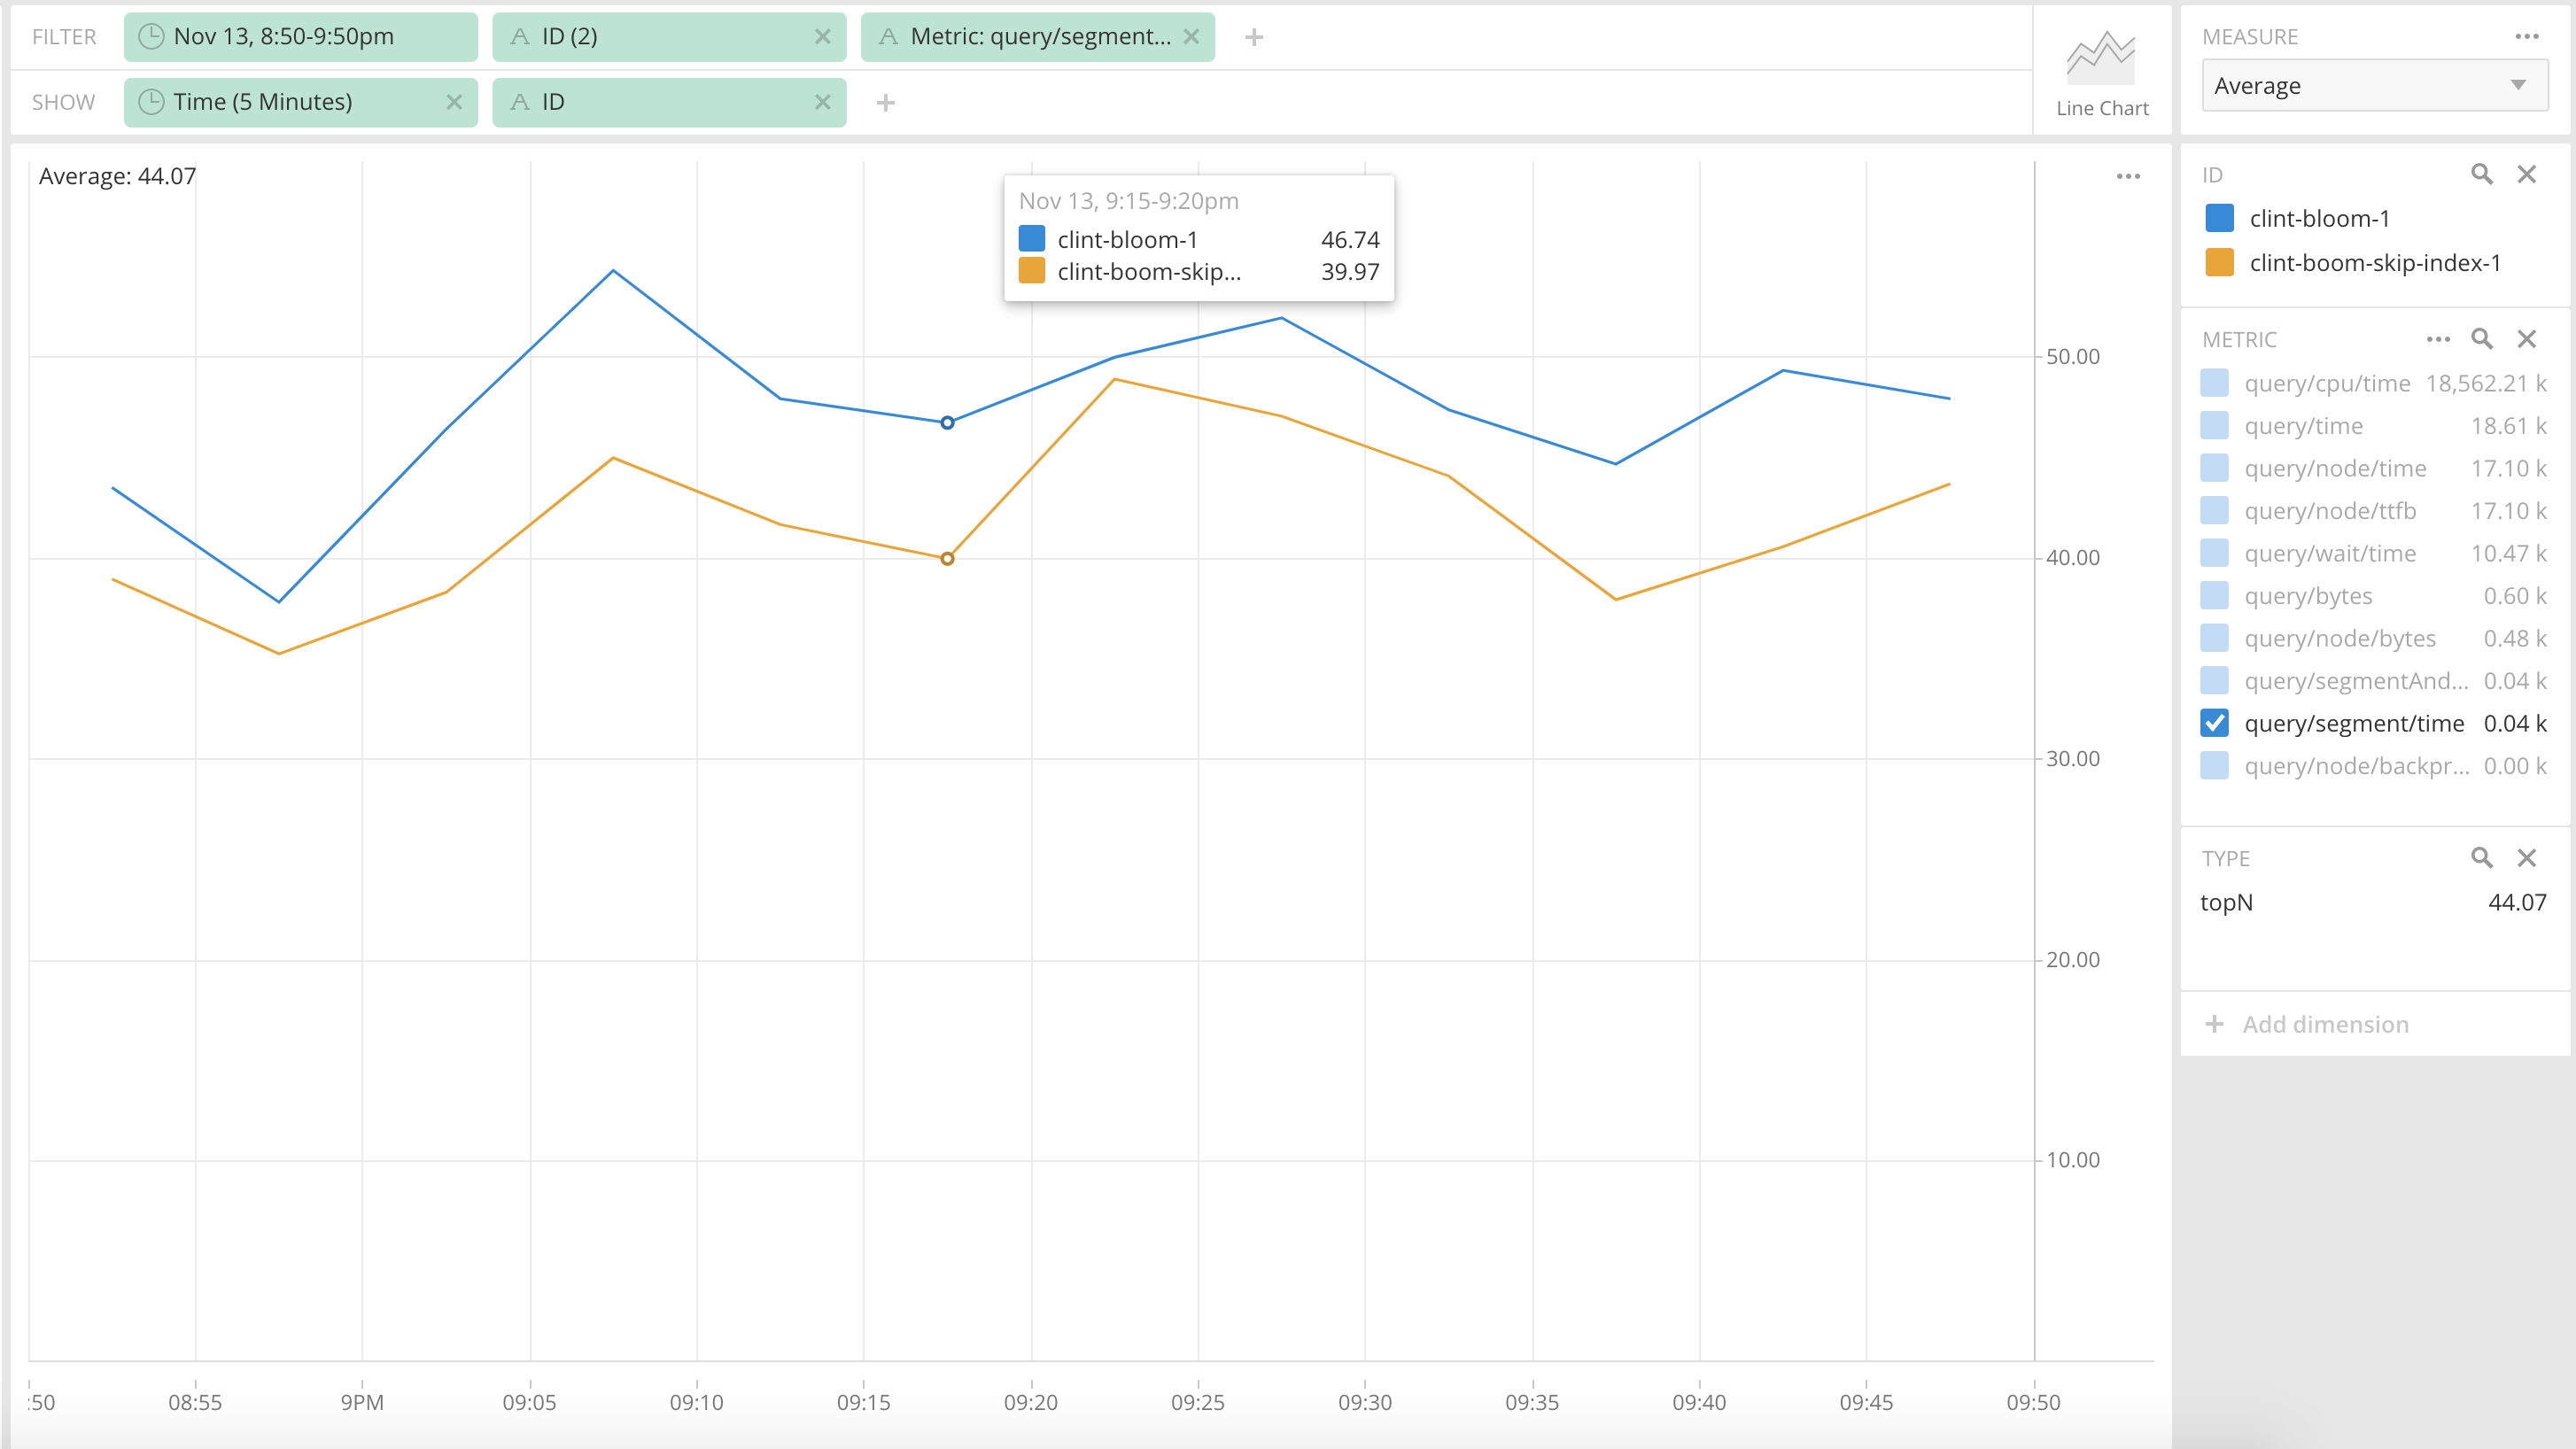Open the Nov 13 time filter
This screenshot has height=1449, width=2576.
(x=300, y=37)
